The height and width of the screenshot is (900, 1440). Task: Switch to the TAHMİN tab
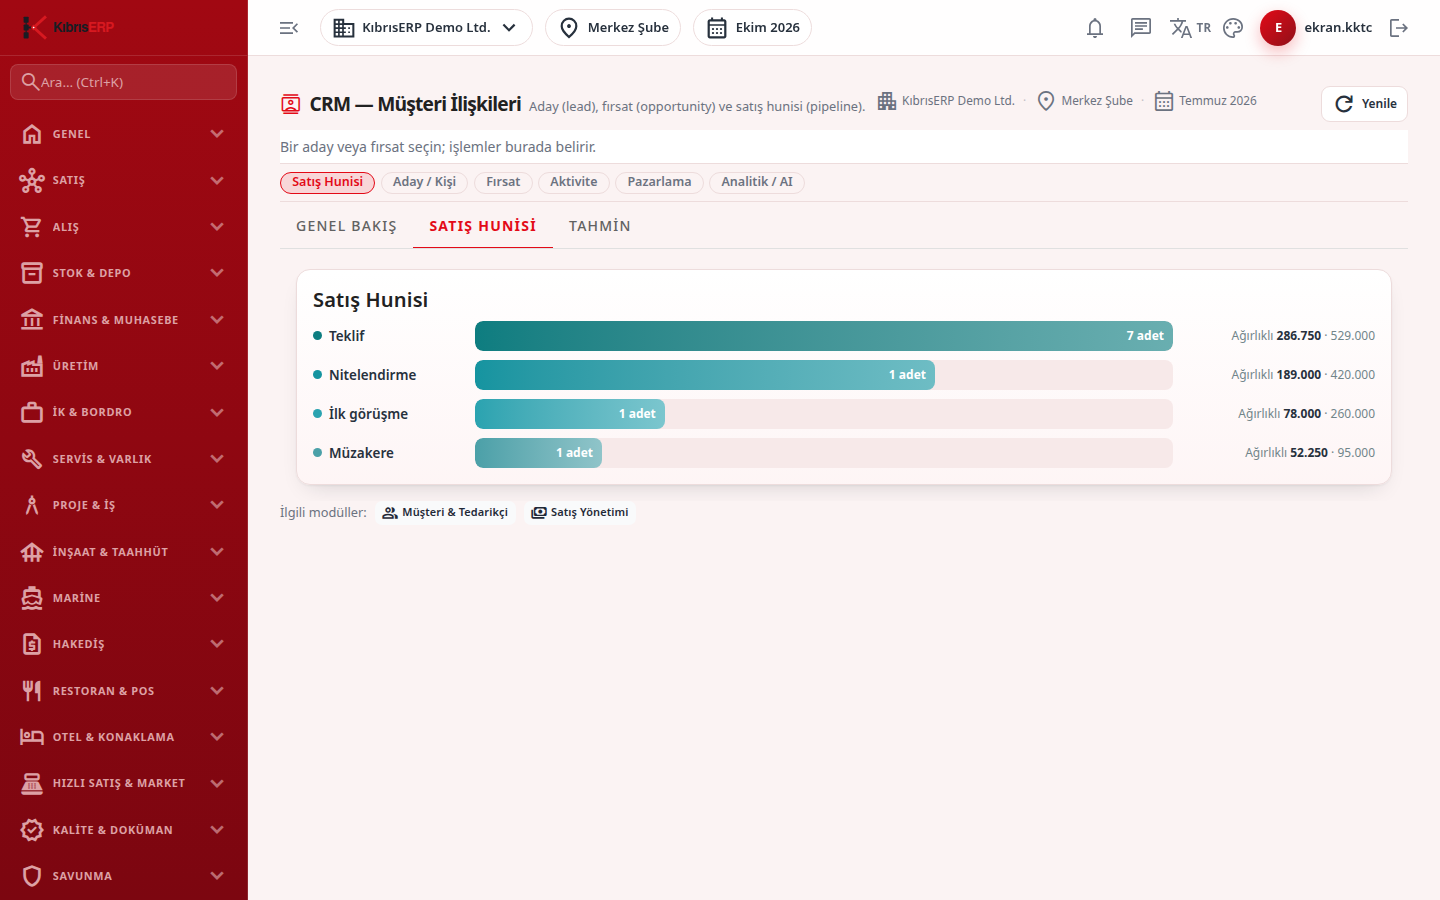point(600,226)
